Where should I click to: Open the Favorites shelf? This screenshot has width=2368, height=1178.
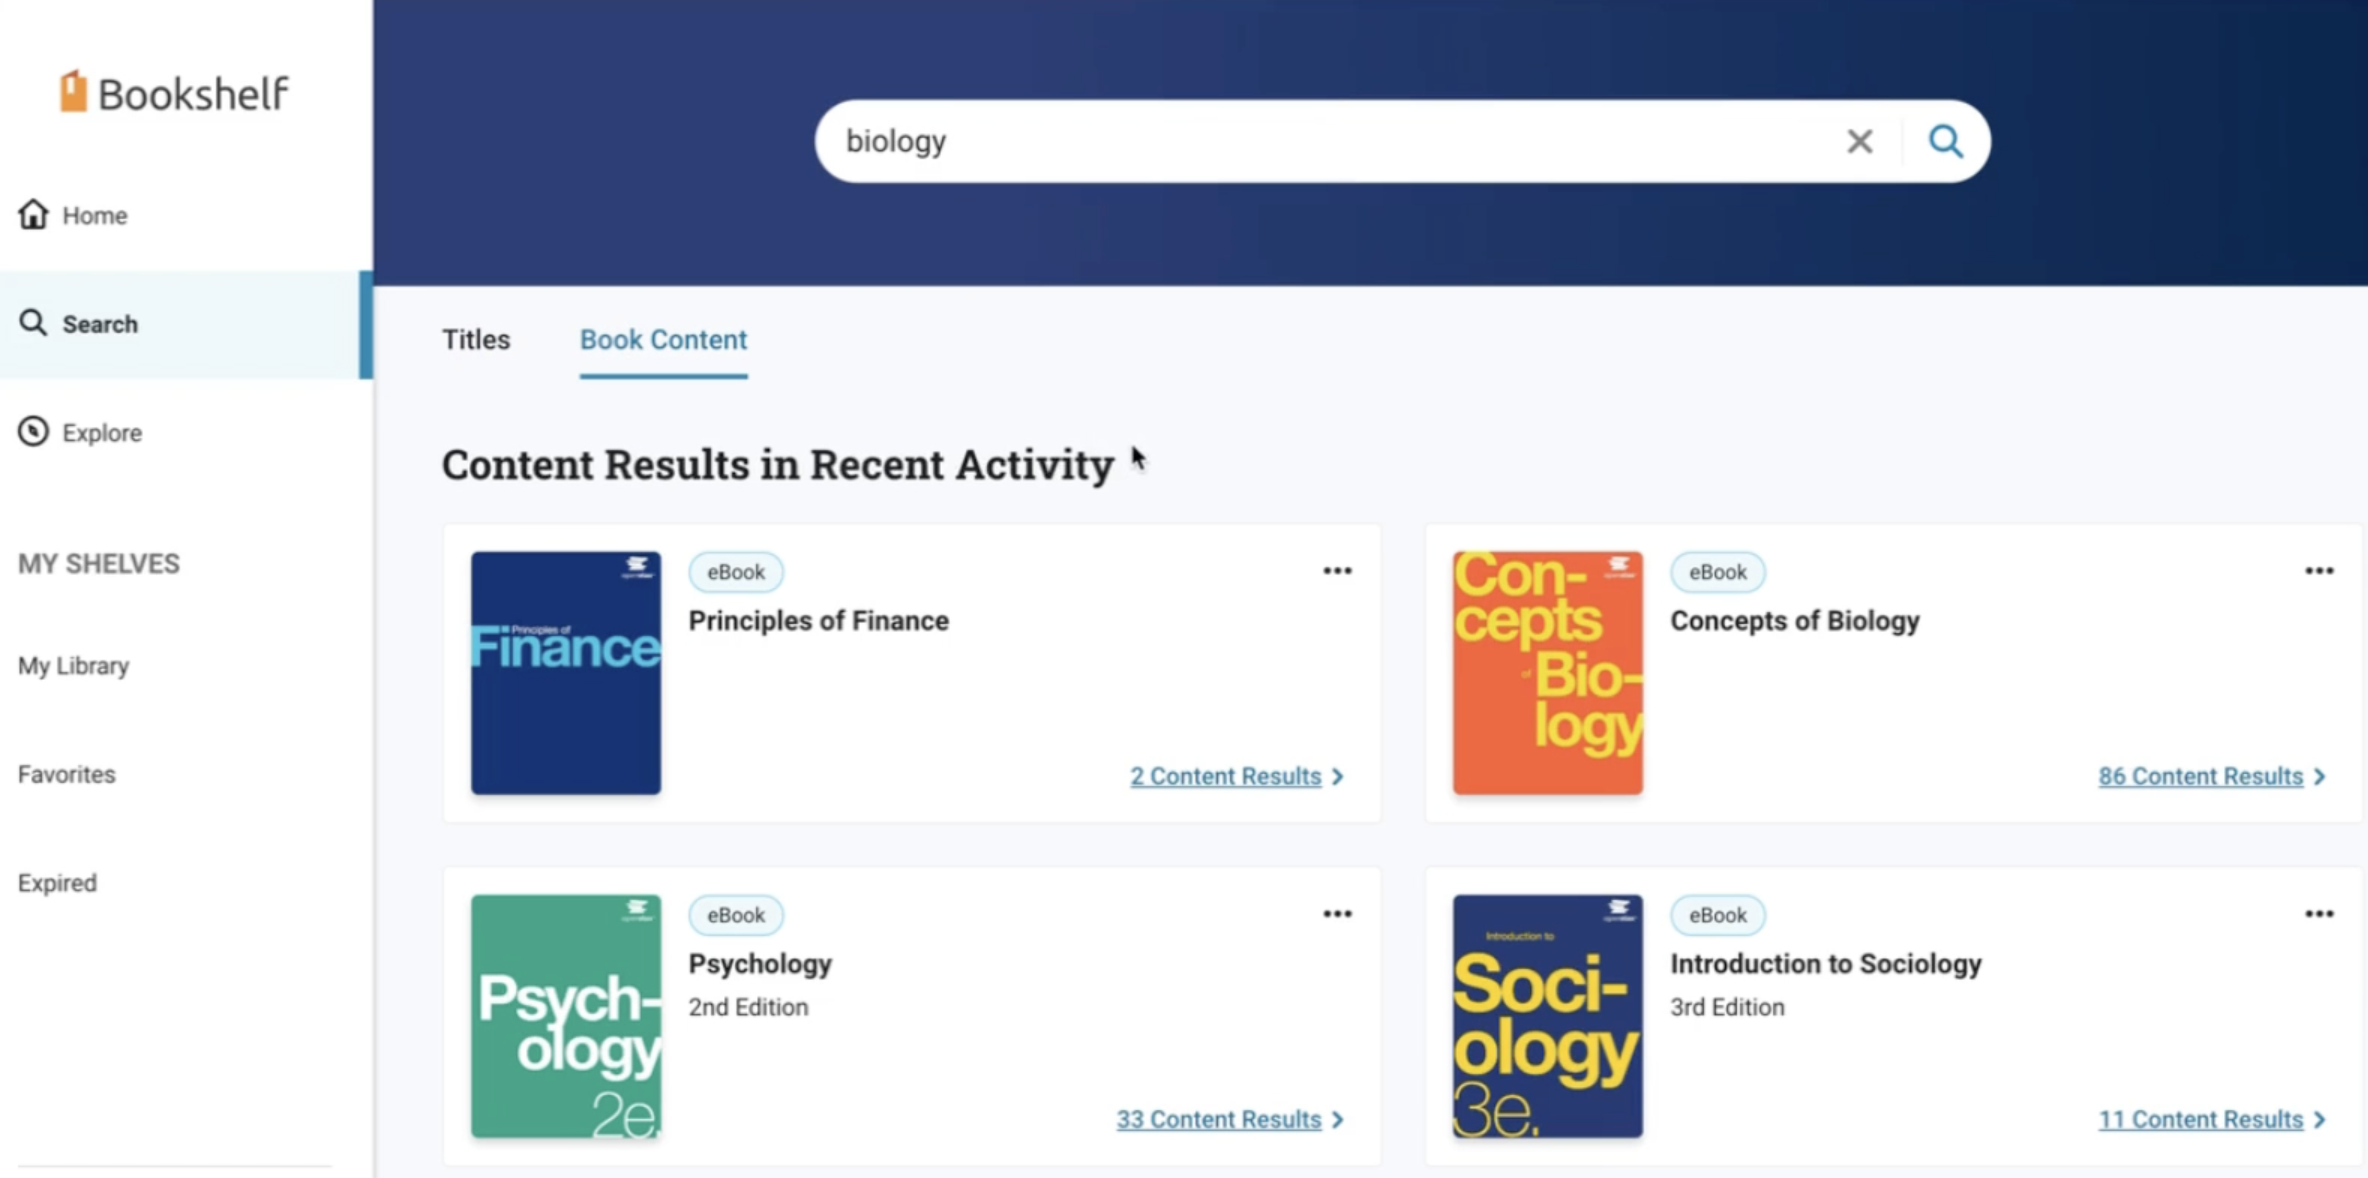click(66, 774)
